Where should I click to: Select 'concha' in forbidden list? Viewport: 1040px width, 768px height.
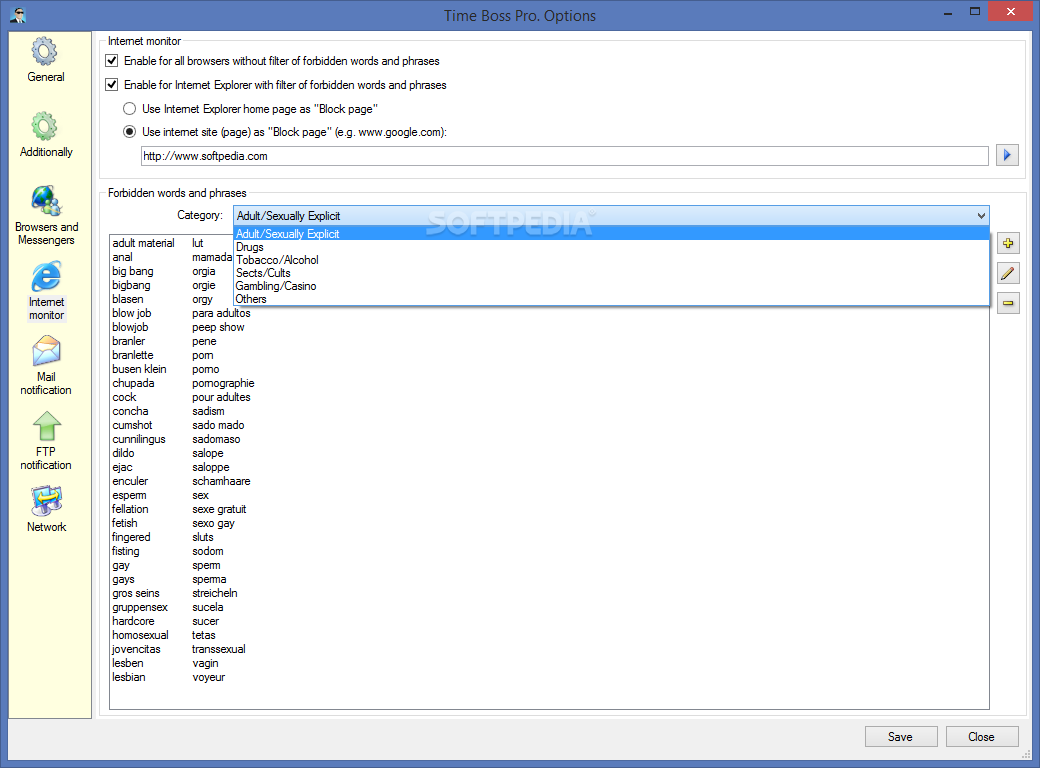130,411
